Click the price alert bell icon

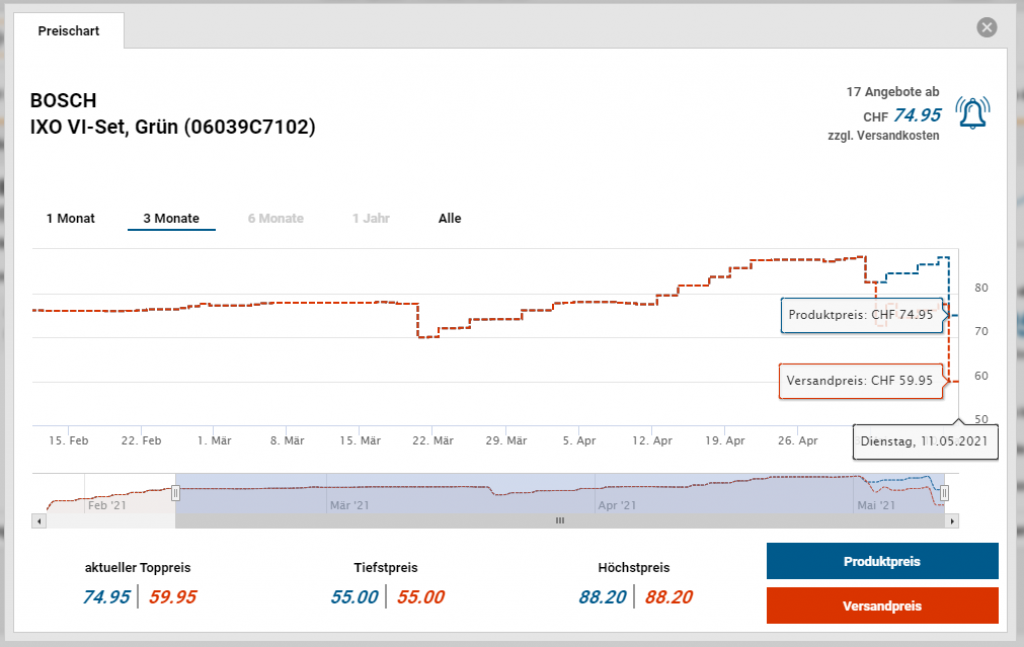(970, 113)
